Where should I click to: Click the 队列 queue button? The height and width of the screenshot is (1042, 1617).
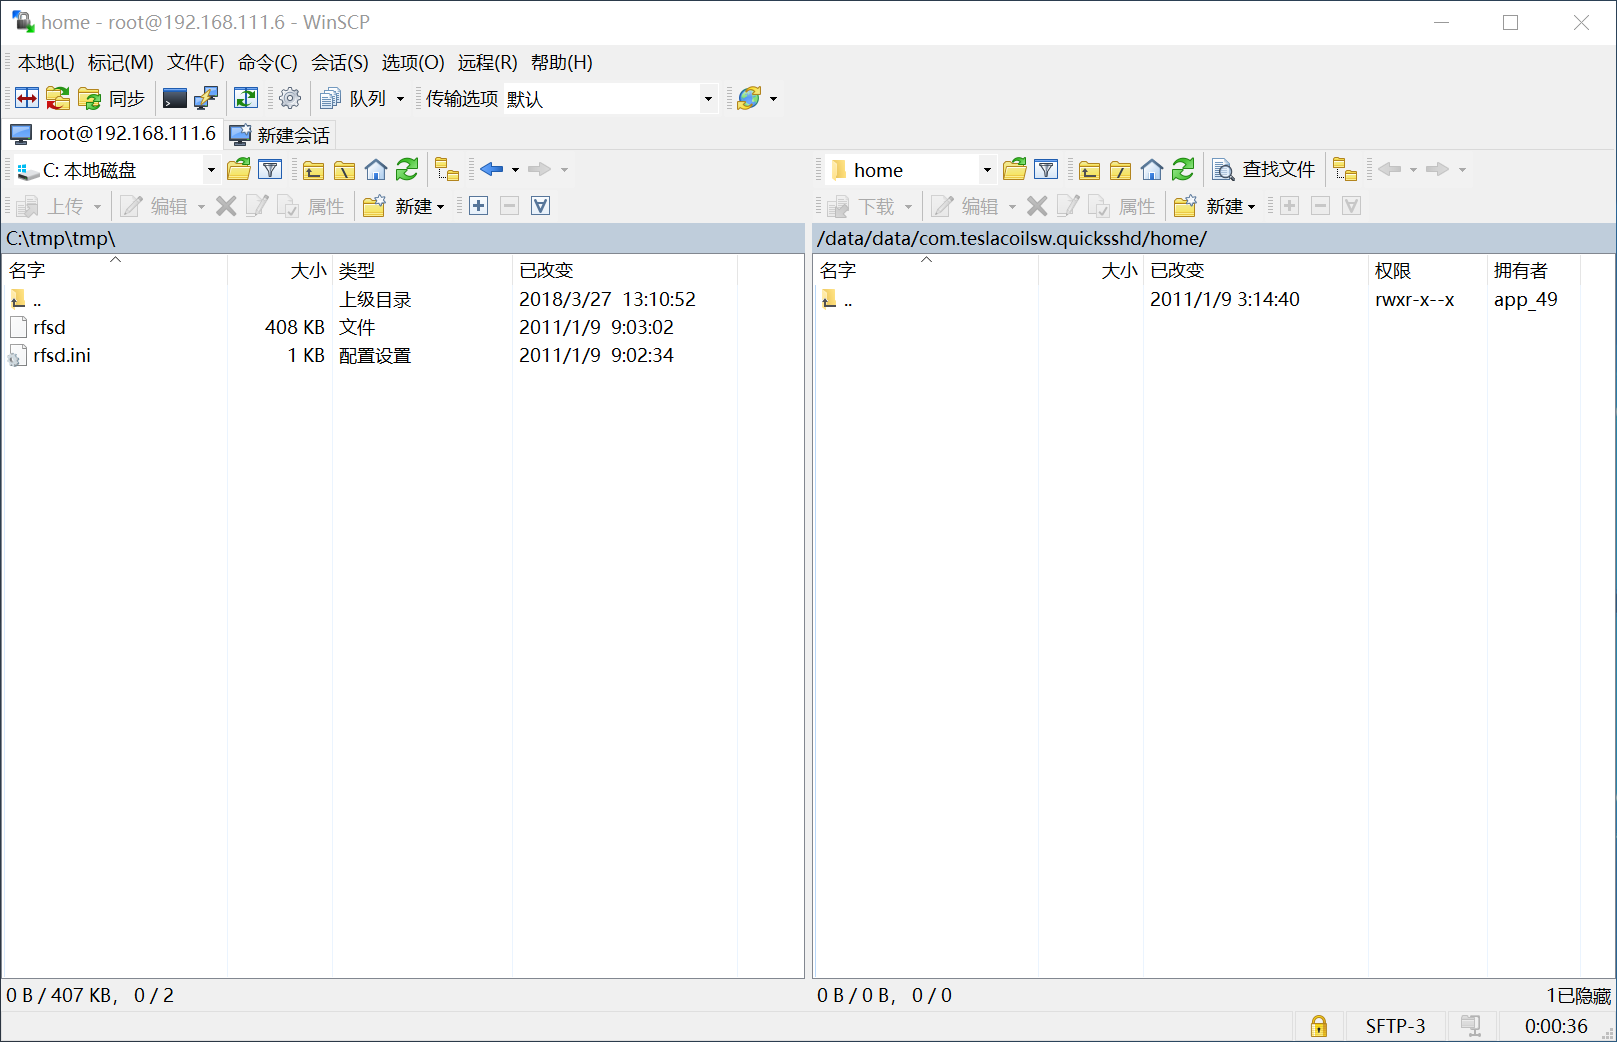(352, 98)
